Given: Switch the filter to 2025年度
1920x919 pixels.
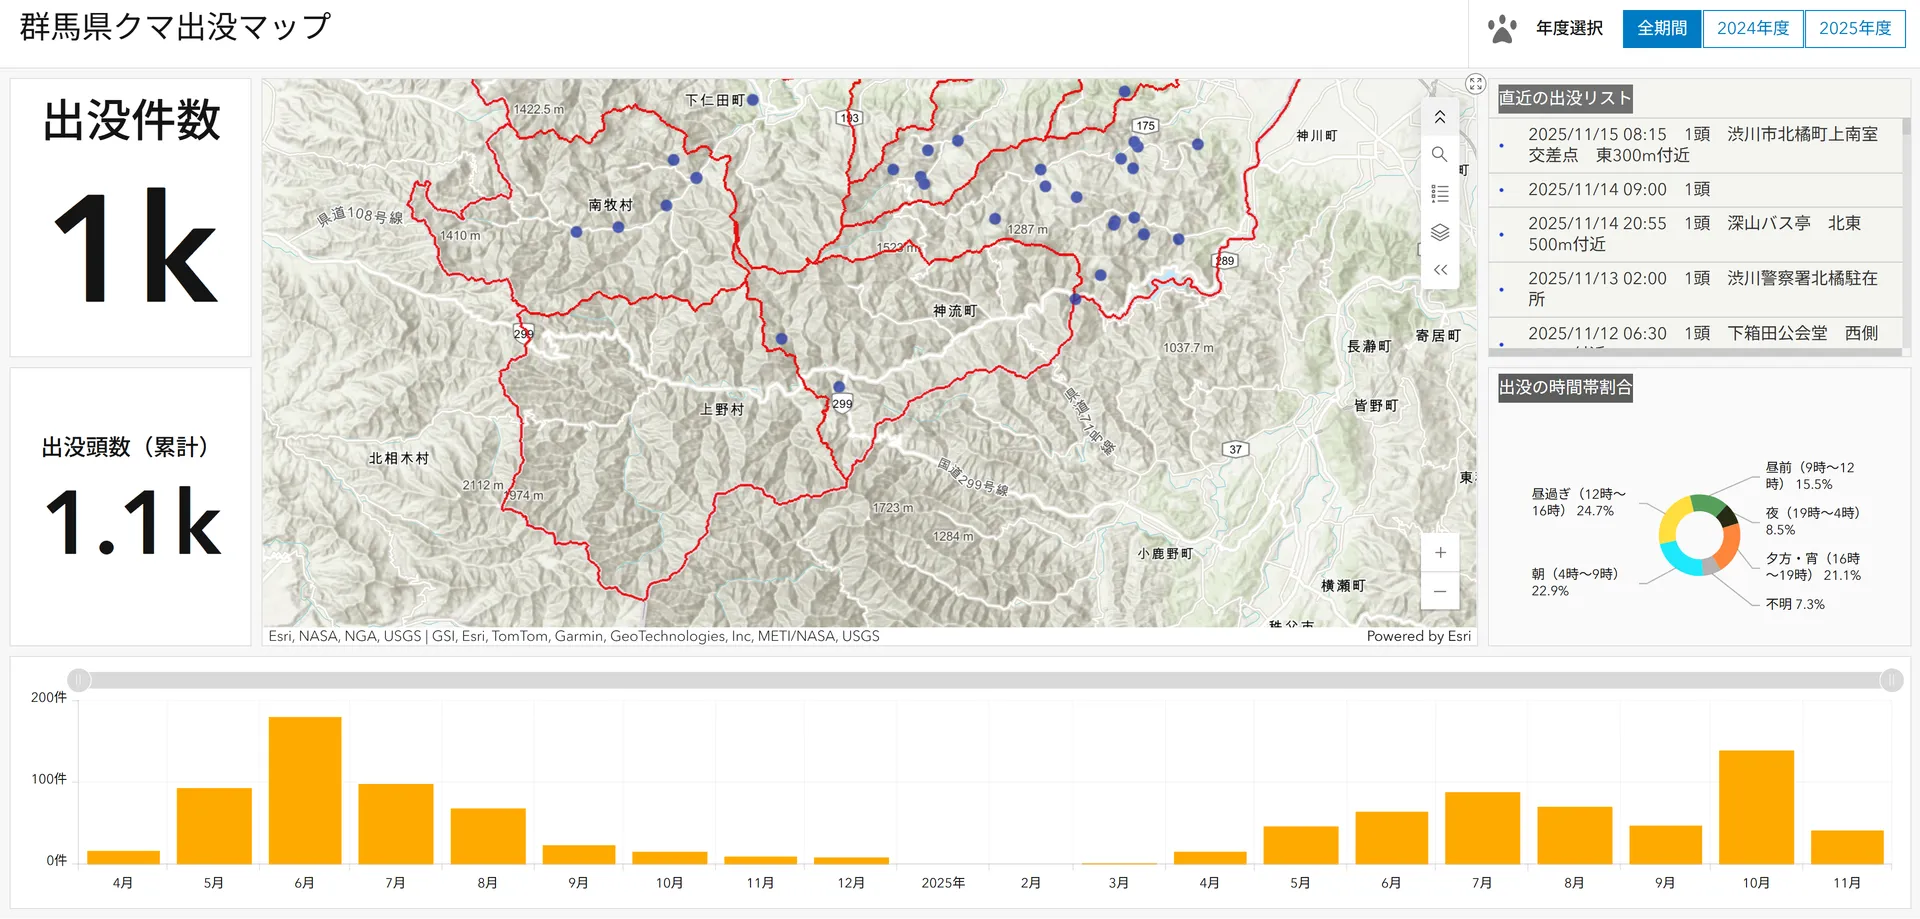Looking at the screenshot, I should (x=1854, y=29).
